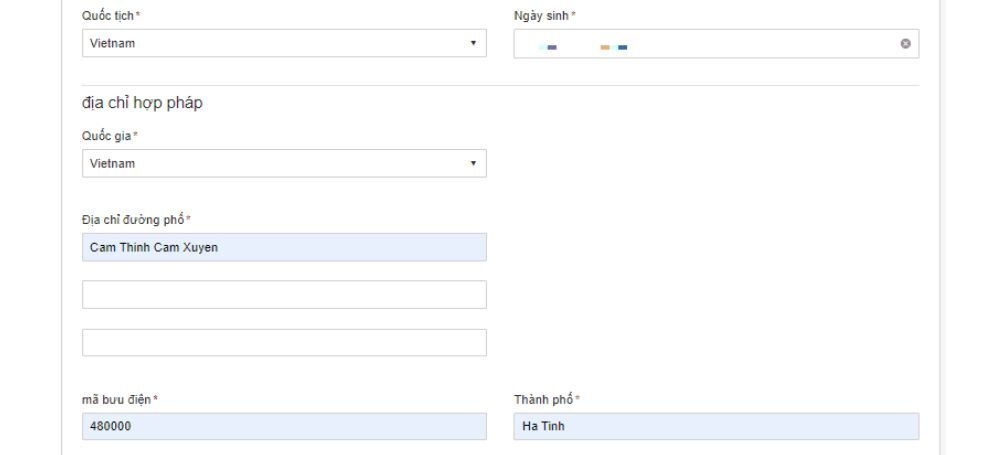Click the Địa chỉ đường phố label
This screenshot has width=1000, height=455.
[x=135, y=220]
